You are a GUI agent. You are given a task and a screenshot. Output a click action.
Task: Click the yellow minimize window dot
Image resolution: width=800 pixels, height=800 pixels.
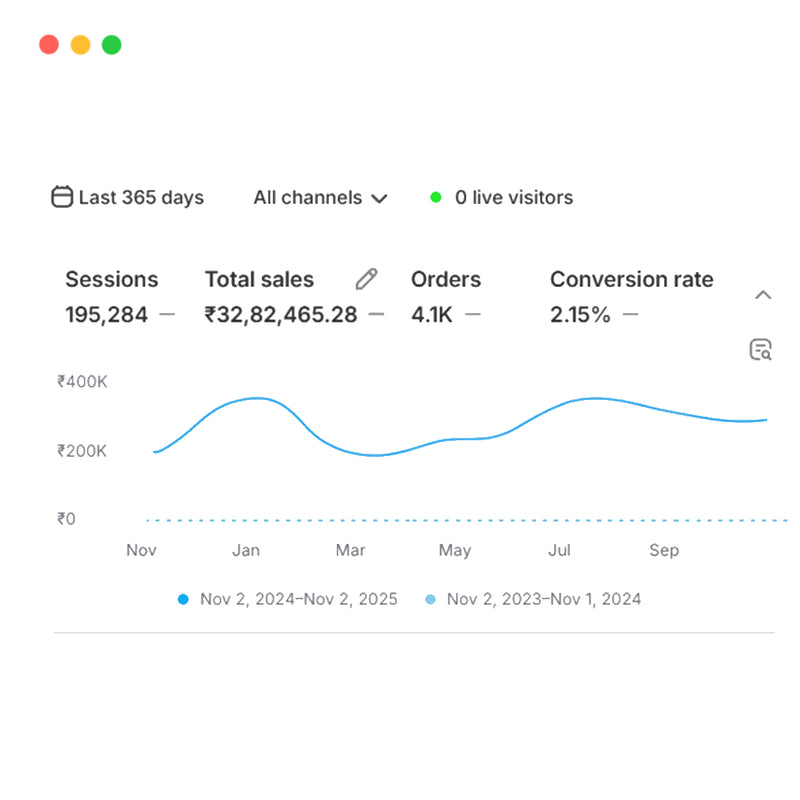coord(80,45)
